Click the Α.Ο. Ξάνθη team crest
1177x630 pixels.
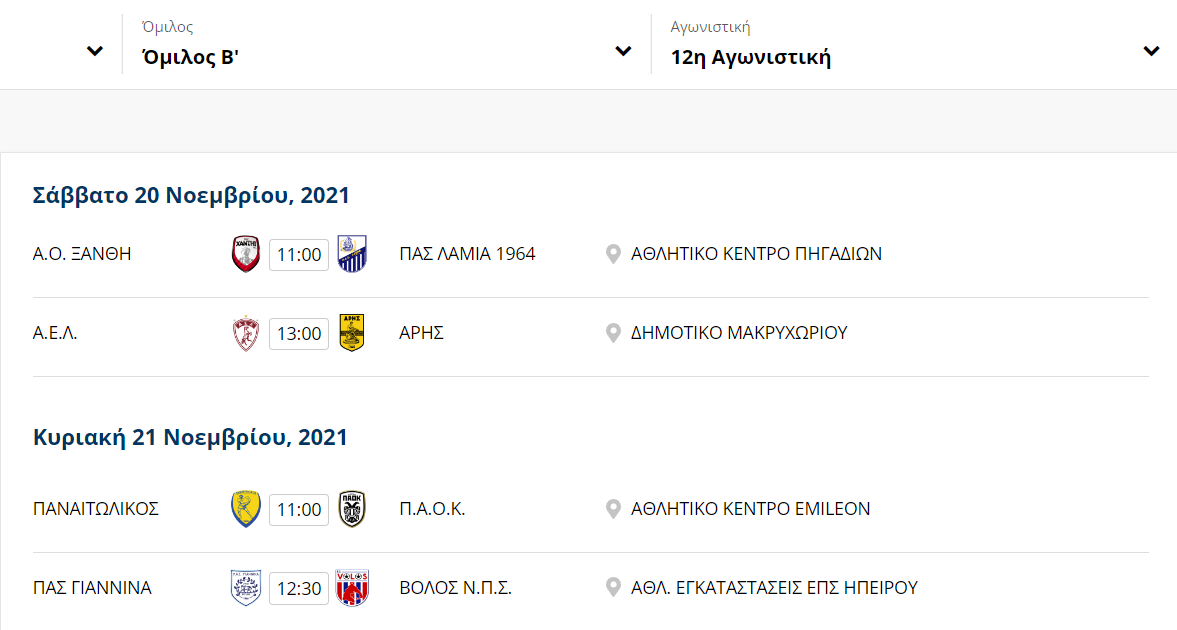pyautogui.click(x=245, y=254)
